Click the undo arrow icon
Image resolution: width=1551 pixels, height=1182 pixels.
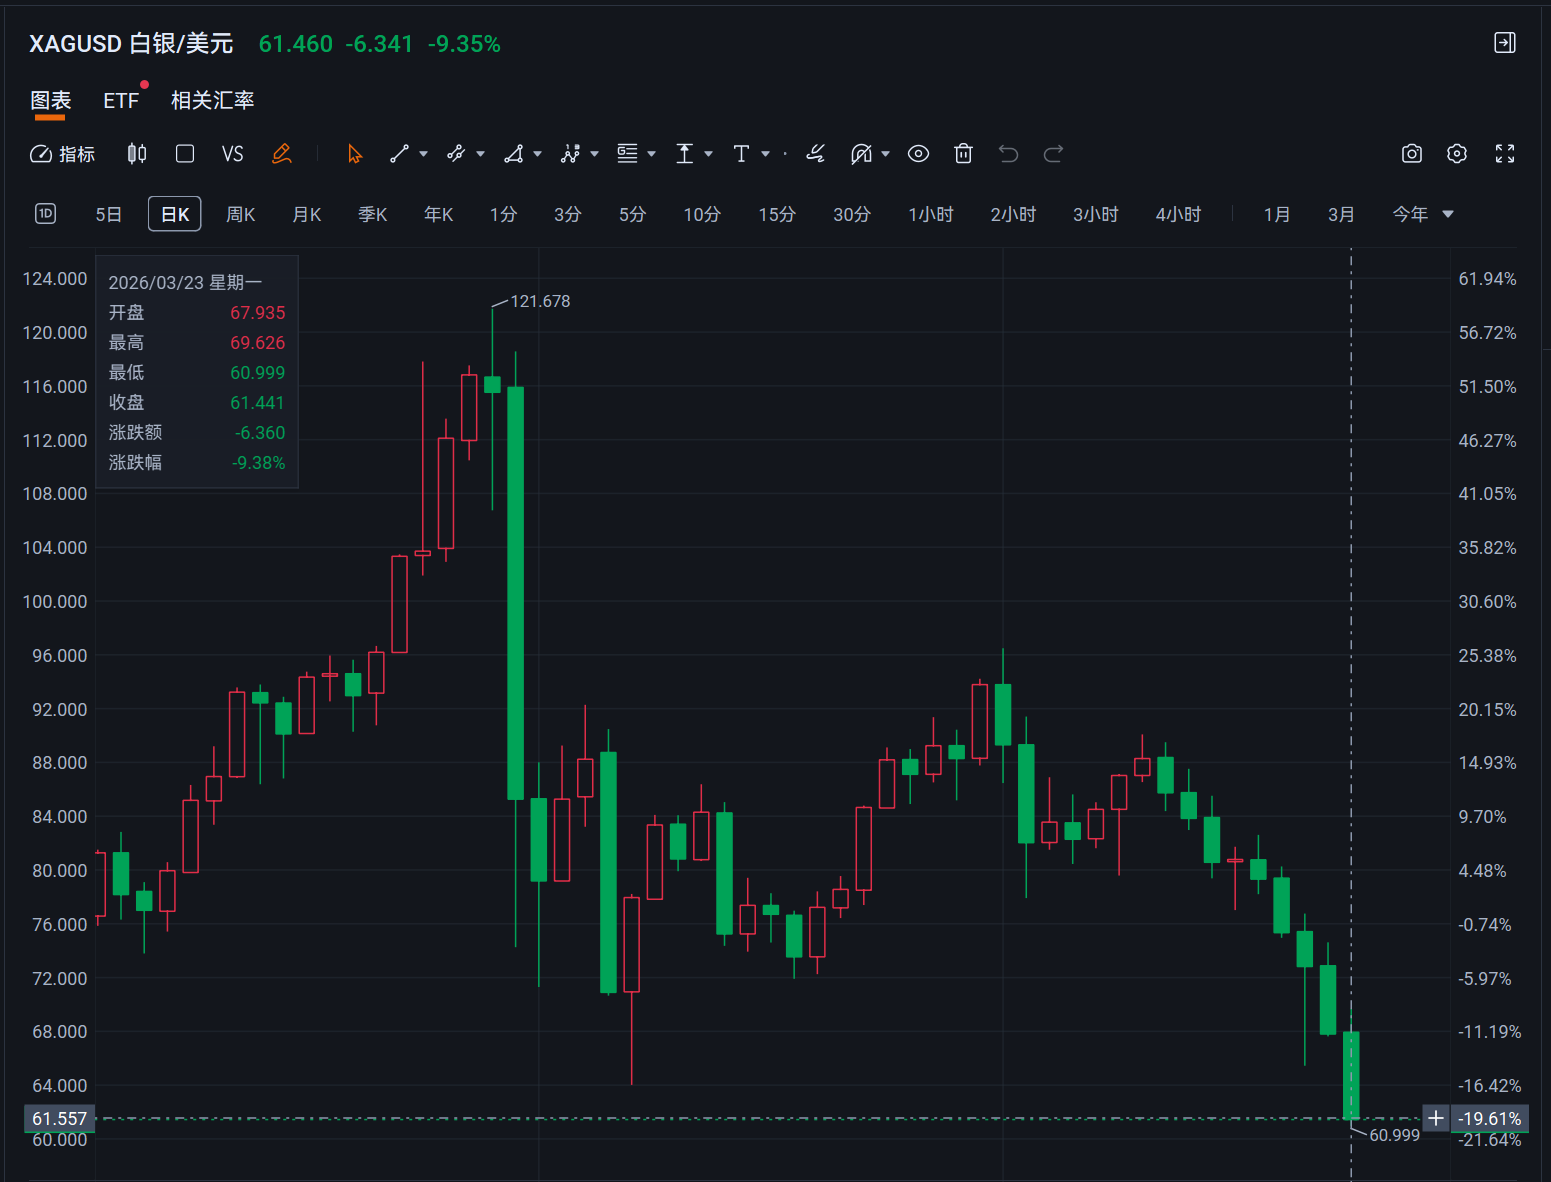pos(1008,154)
